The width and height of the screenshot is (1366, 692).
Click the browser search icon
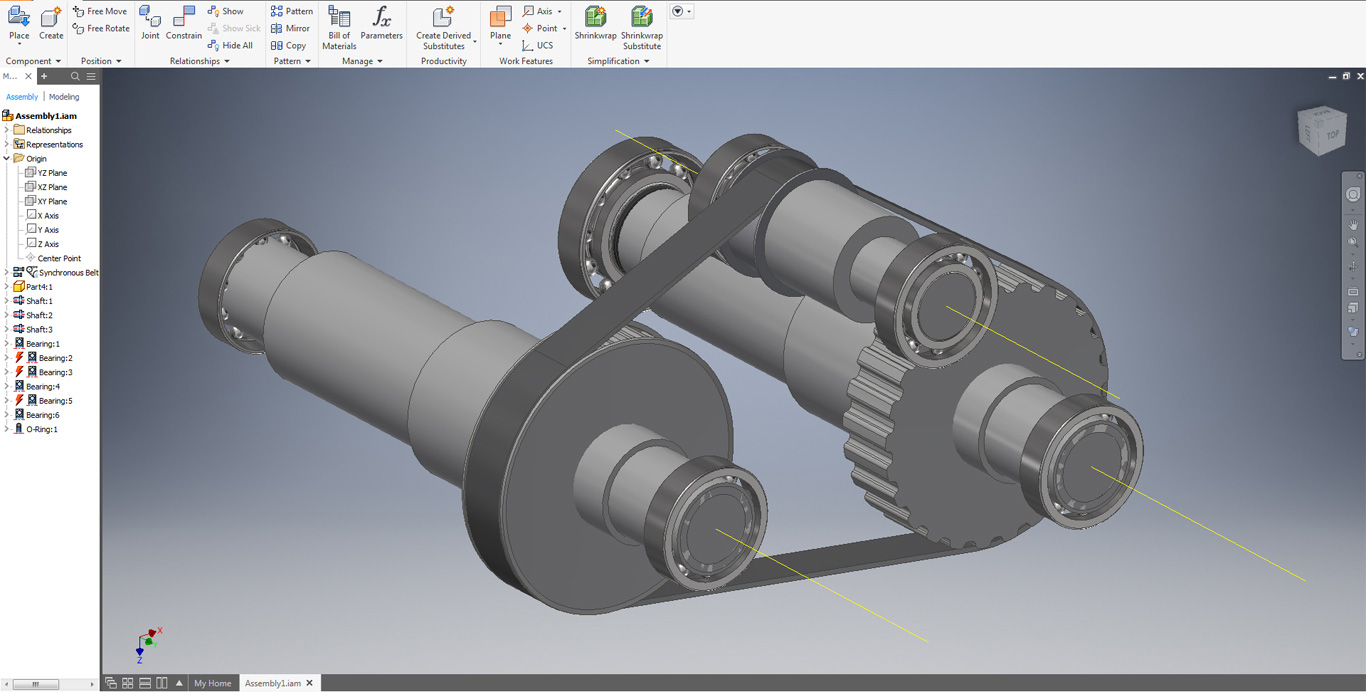[75, 76]
